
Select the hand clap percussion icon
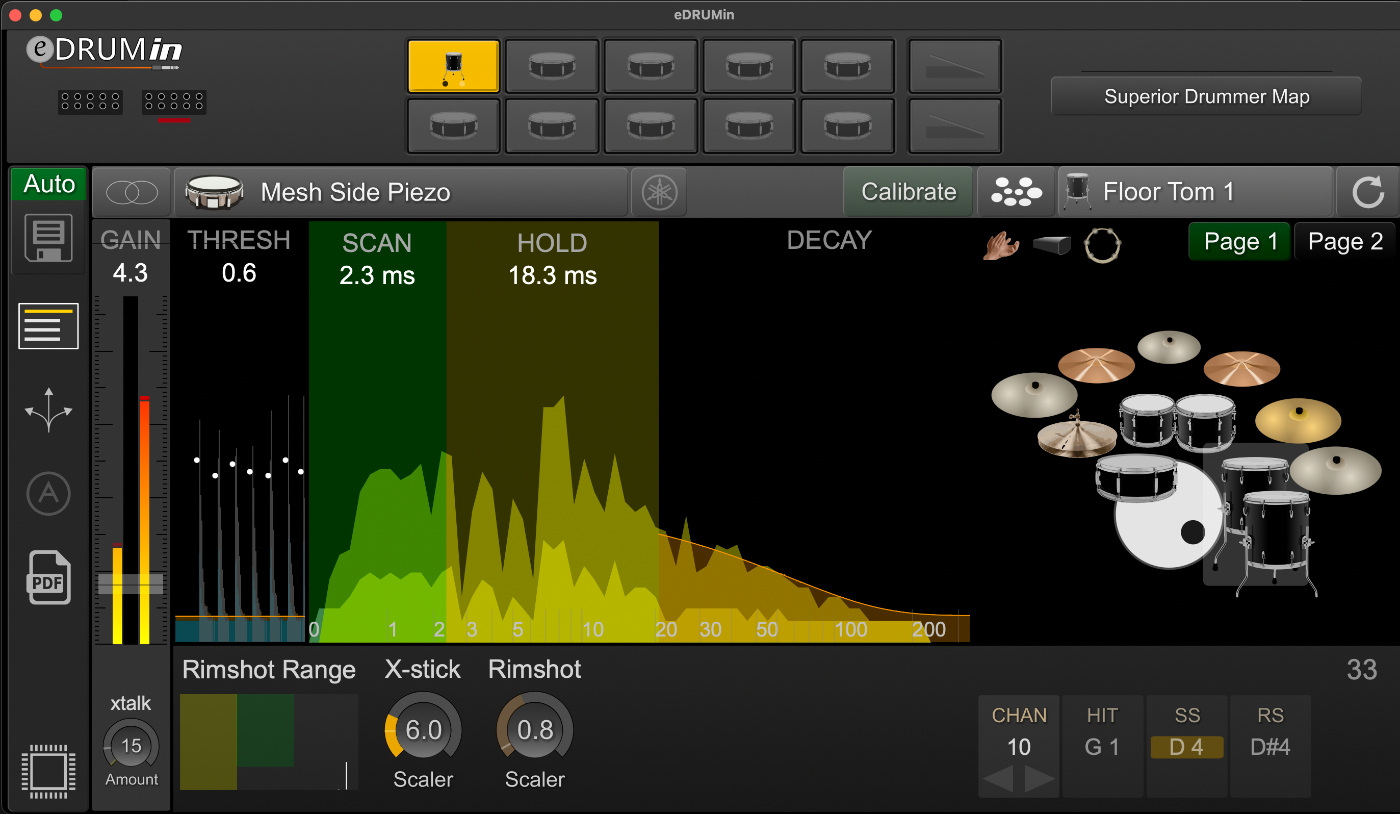1001,245
